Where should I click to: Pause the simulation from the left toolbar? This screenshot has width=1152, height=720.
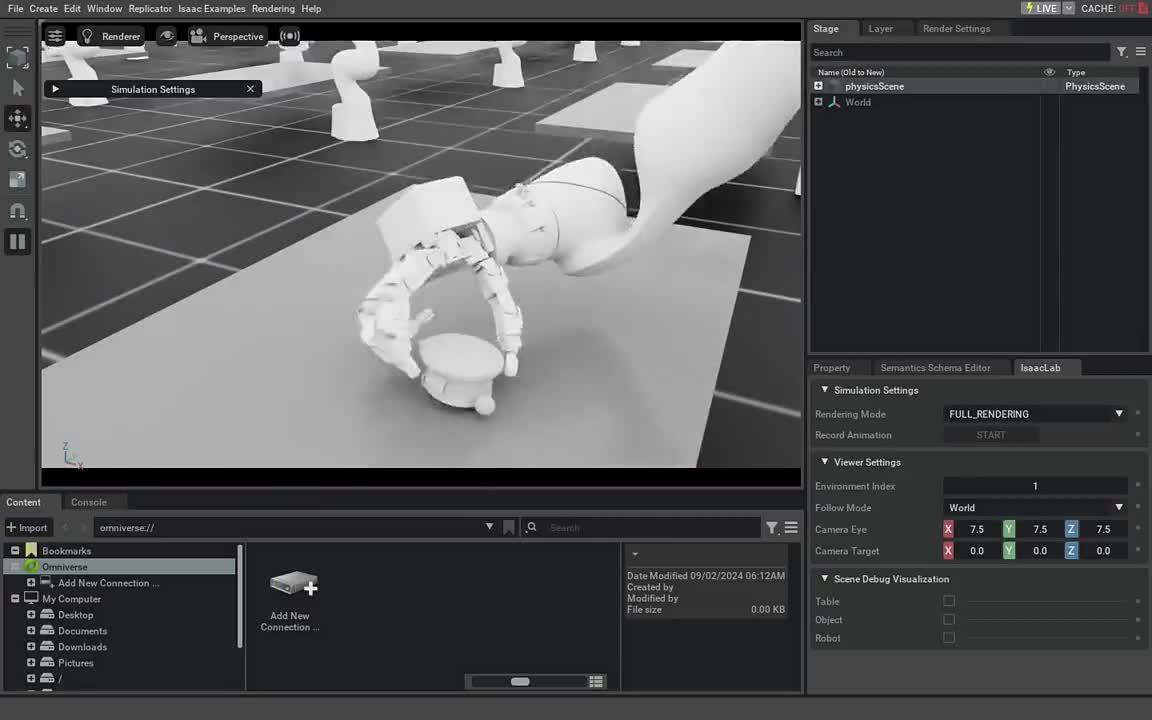pos(18,241)
